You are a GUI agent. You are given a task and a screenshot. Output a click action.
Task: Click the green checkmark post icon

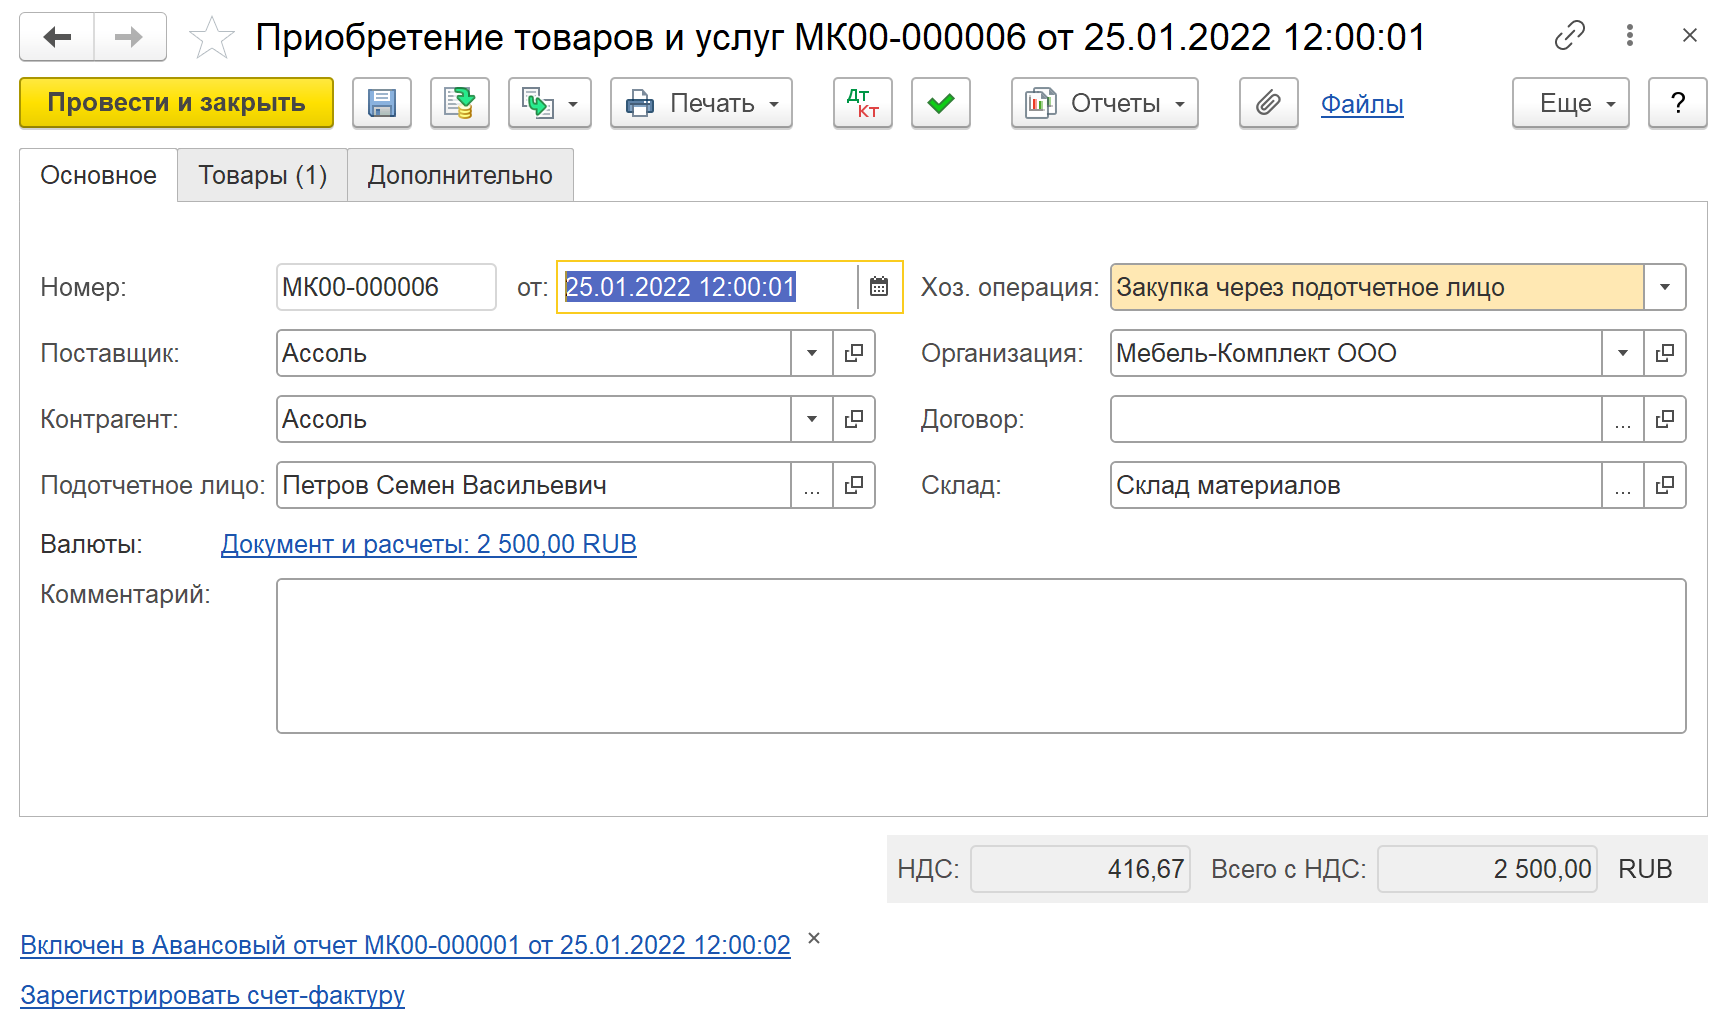[940, 103]
